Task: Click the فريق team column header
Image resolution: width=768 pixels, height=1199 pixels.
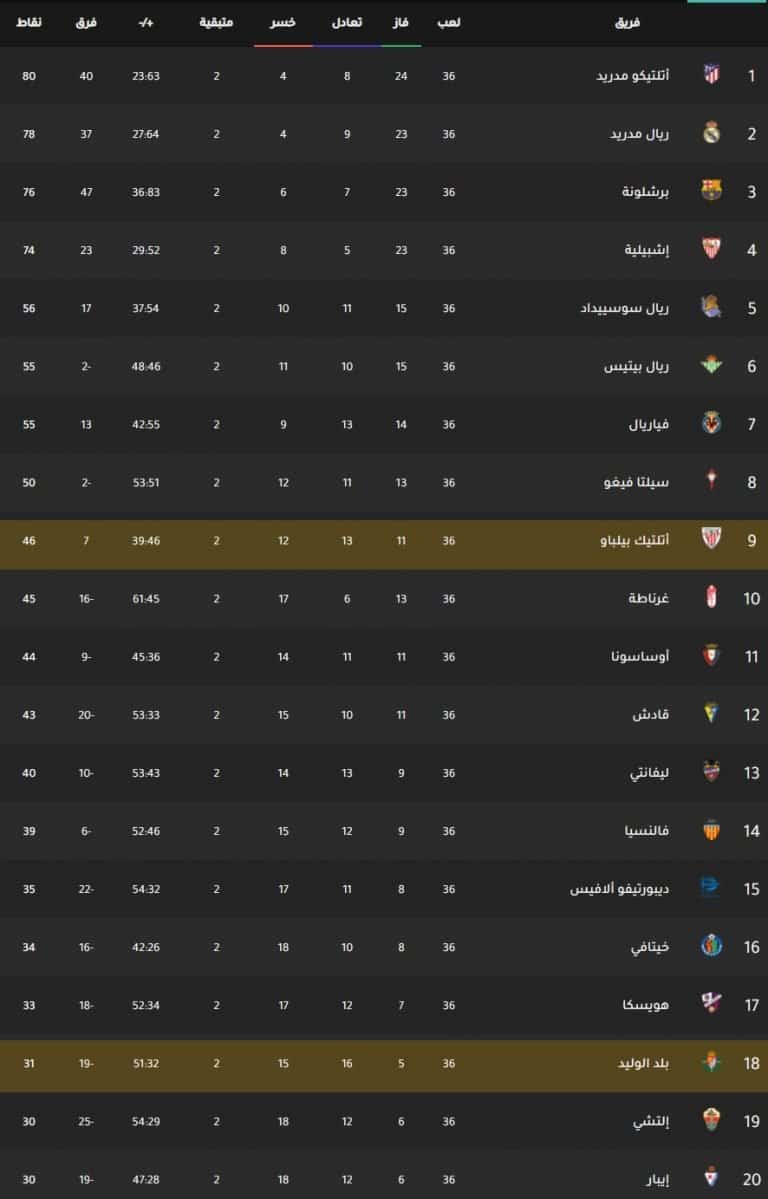Action: tap(626, 23)
